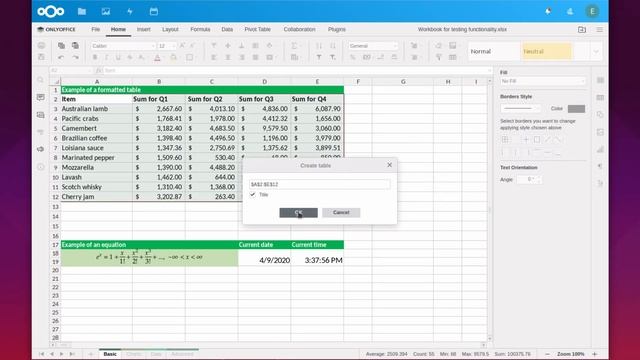Apply the Normal cell style
Image resolution: width=640 pixels, height=360 pixels.
pyautogui.click(x=494, y=51)
